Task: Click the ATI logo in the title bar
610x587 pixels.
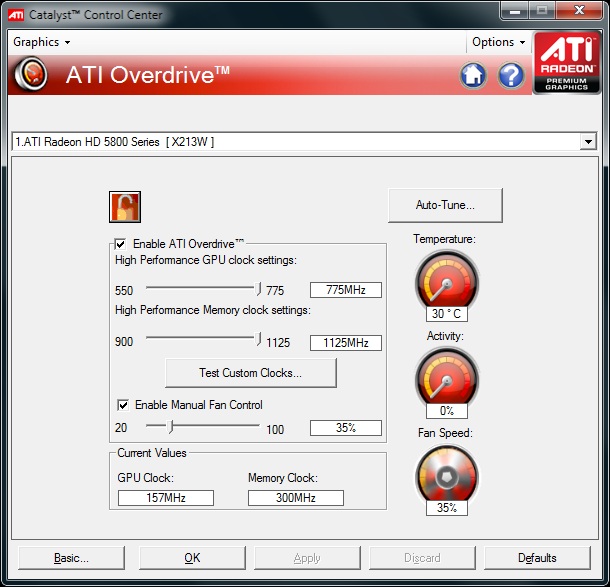Action: [x=16, y=15]
